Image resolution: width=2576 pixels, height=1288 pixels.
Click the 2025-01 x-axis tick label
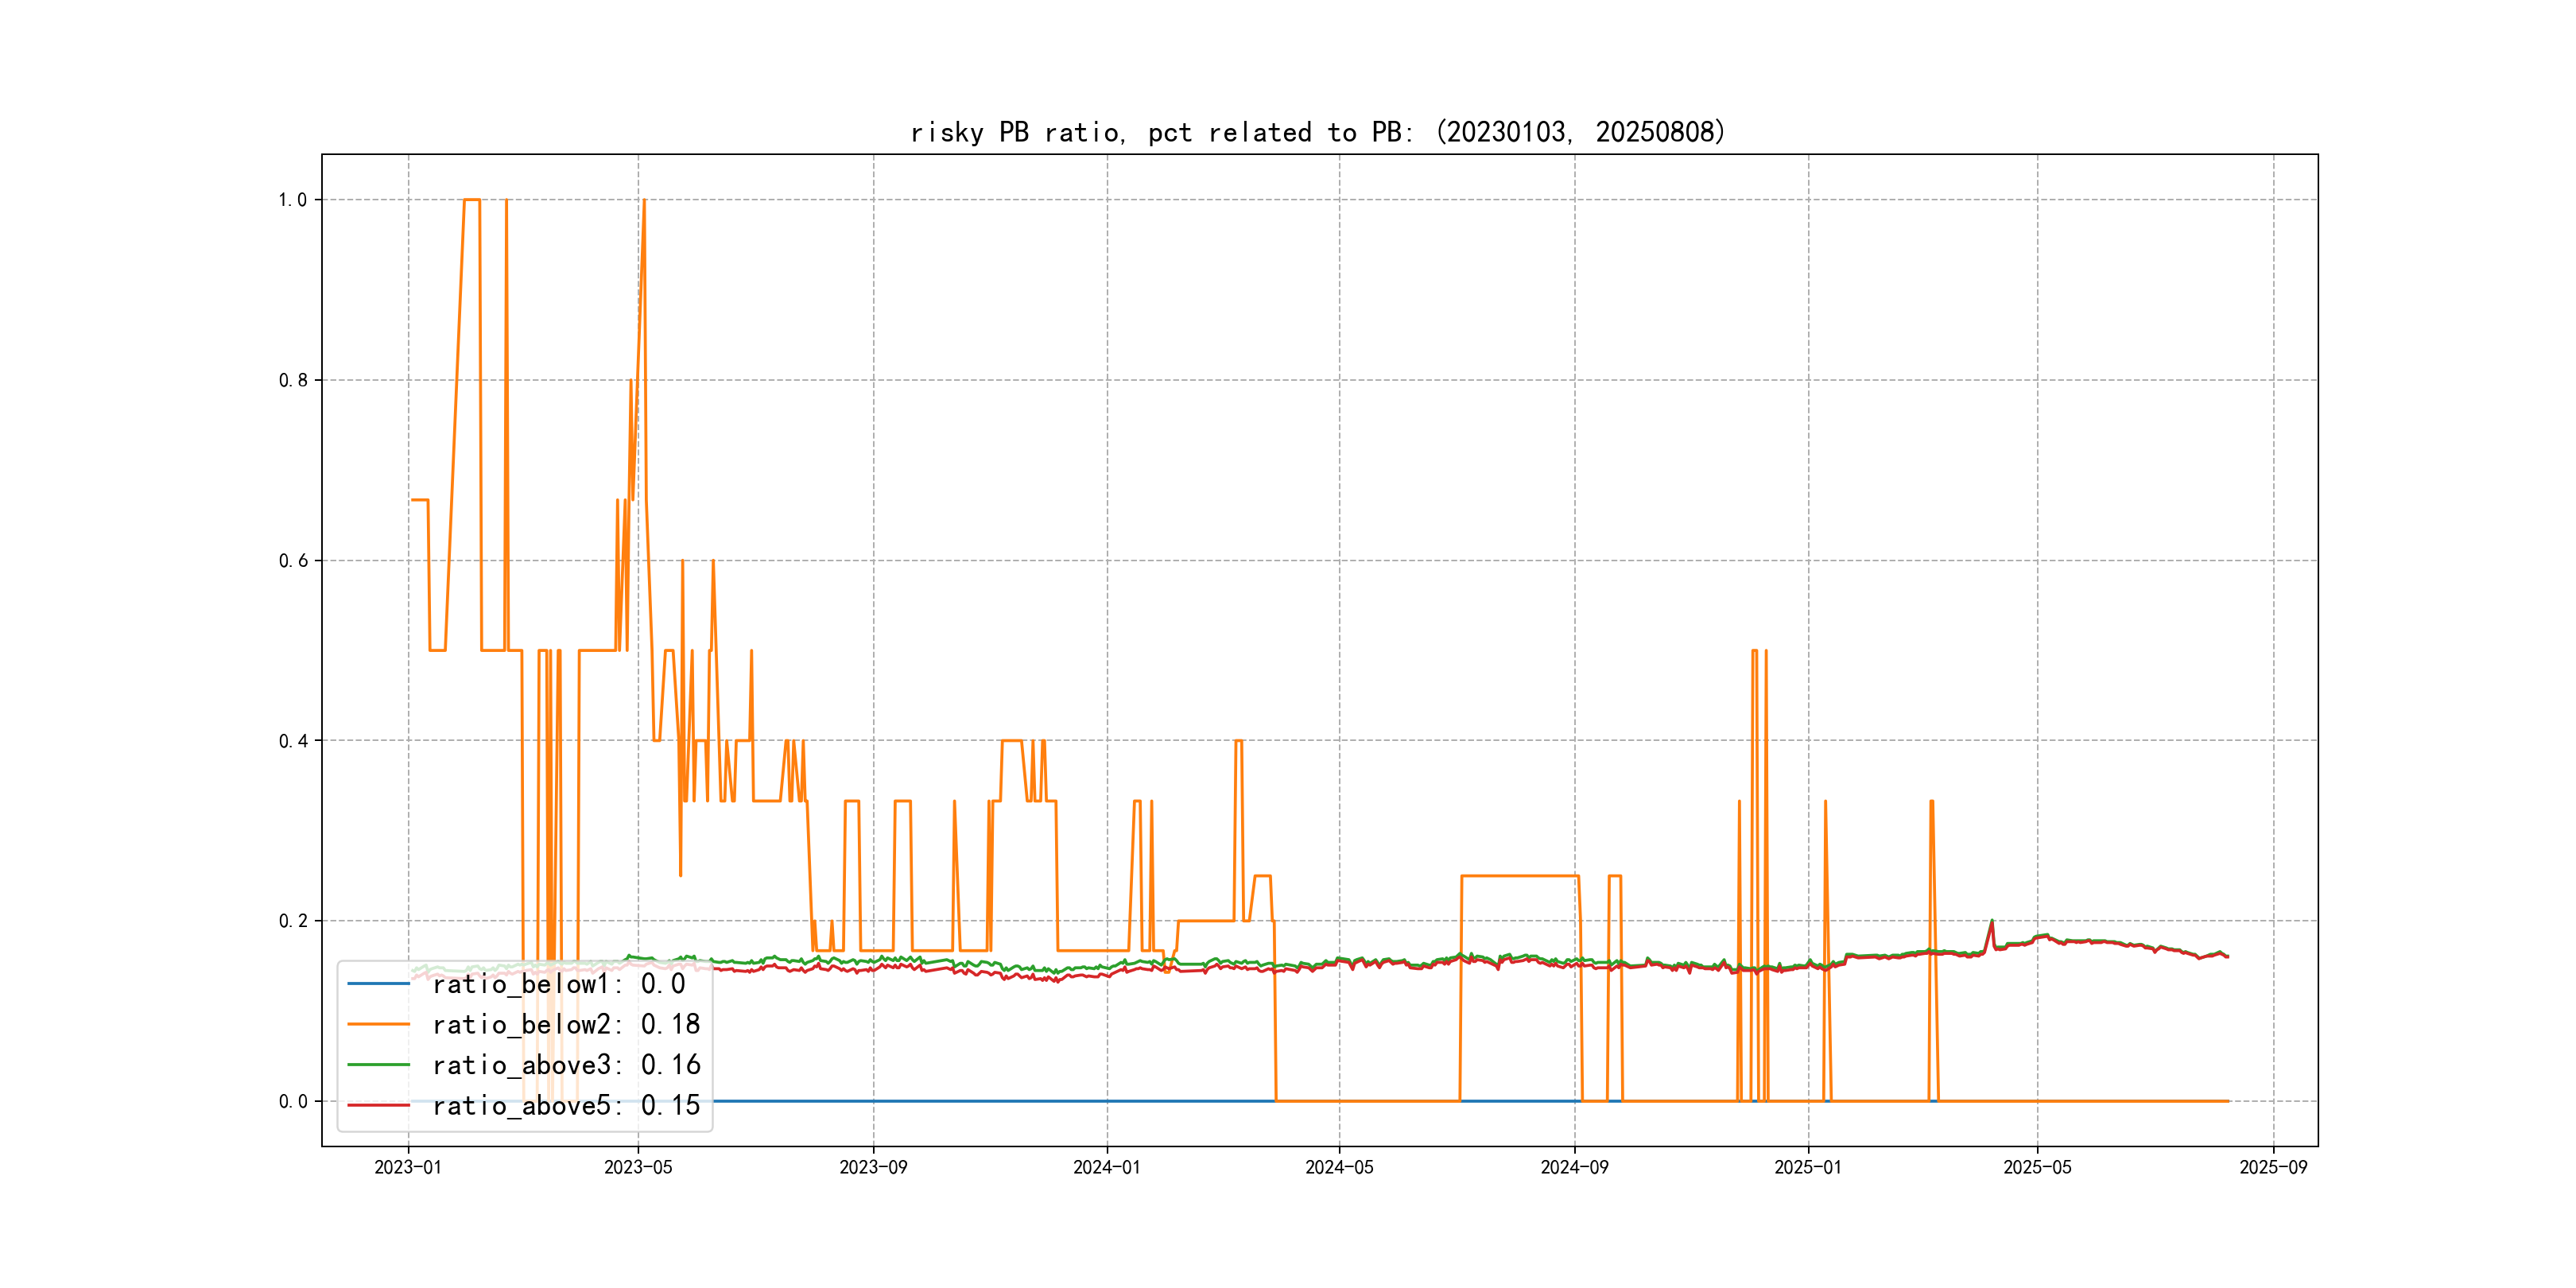point(1807,1168)
